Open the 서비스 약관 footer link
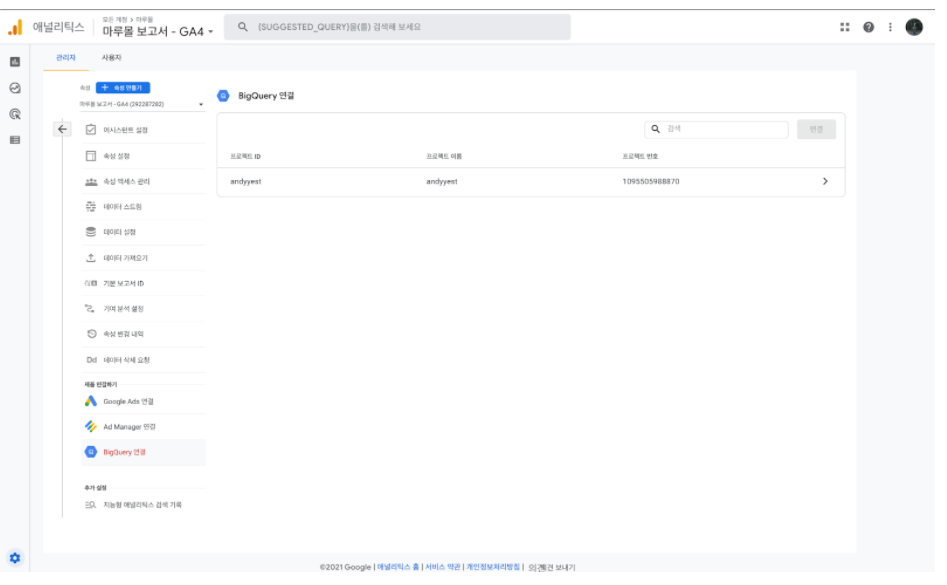947x585 pixels. [x=443, y=567]
